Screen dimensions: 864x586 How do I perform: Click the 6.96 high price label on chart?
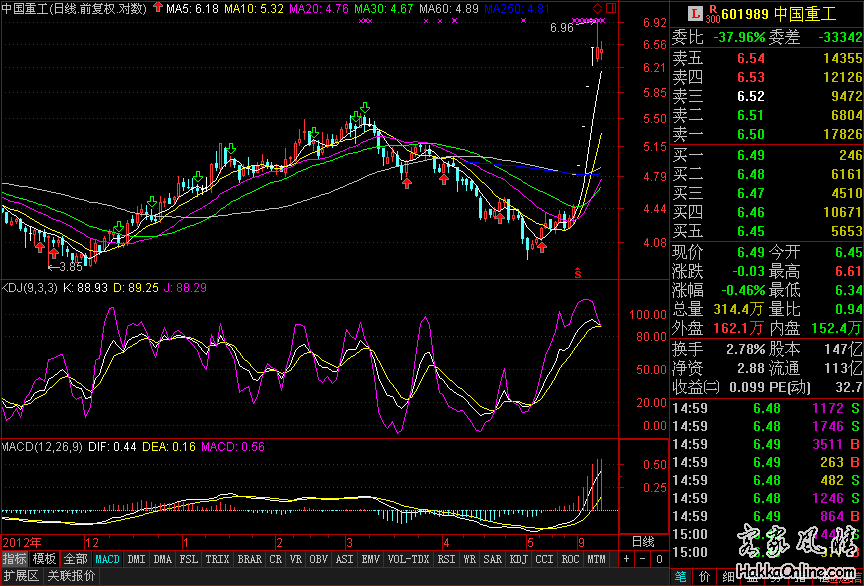pos(561,28)
